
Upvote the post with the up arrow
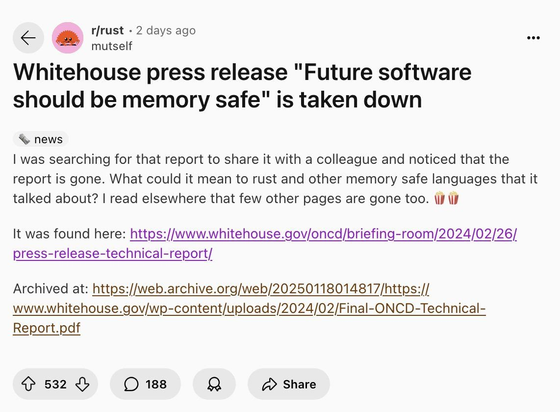click(x=28, y=384)
